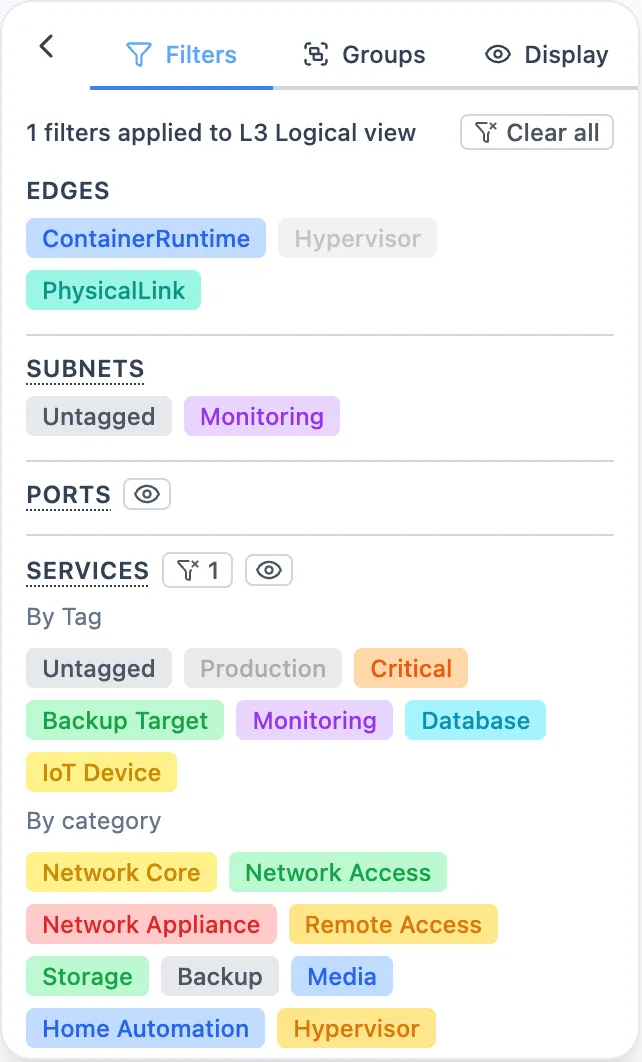Image resolution: width=642 pixels, height=1062 pixels.
Task: Select the IoT Device tag filter
Action: coord(101,772)
